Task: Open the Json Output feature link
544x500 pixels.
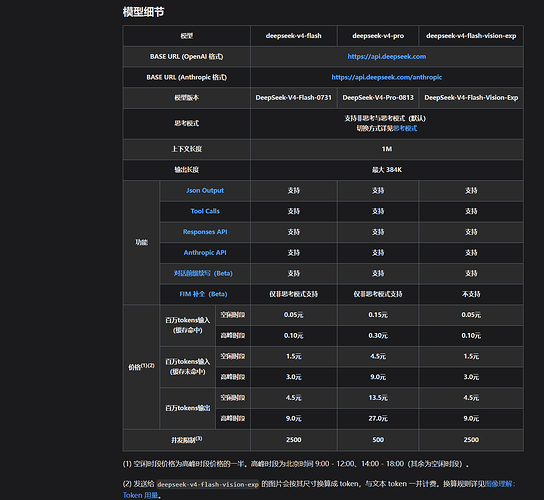Action: click(205, 190)
